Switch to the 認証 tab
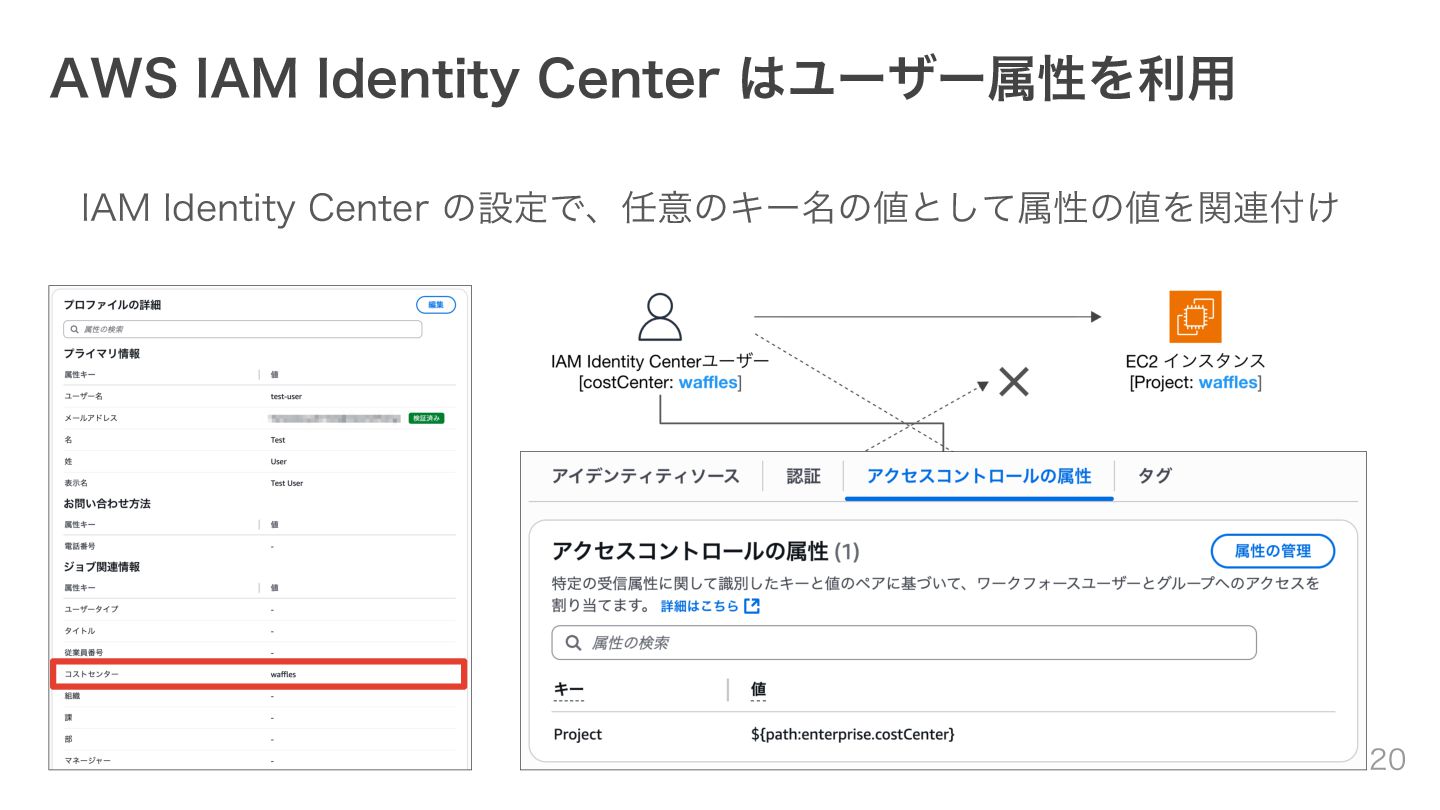Screen dimensions: 1440x810 click(x=803, y=476)
